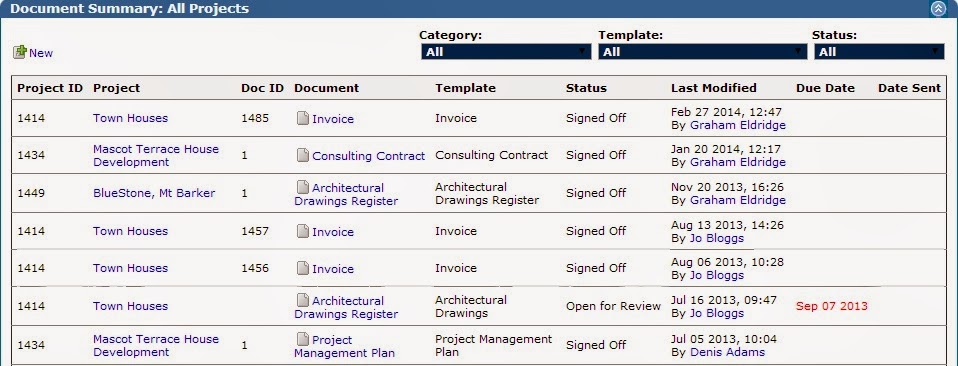The width and height of the screenshot is (958, 366).
Task: Open Mascot Terrace House Development project 1434 contract row
Action: pyautogui.click(x=479, y=155)
